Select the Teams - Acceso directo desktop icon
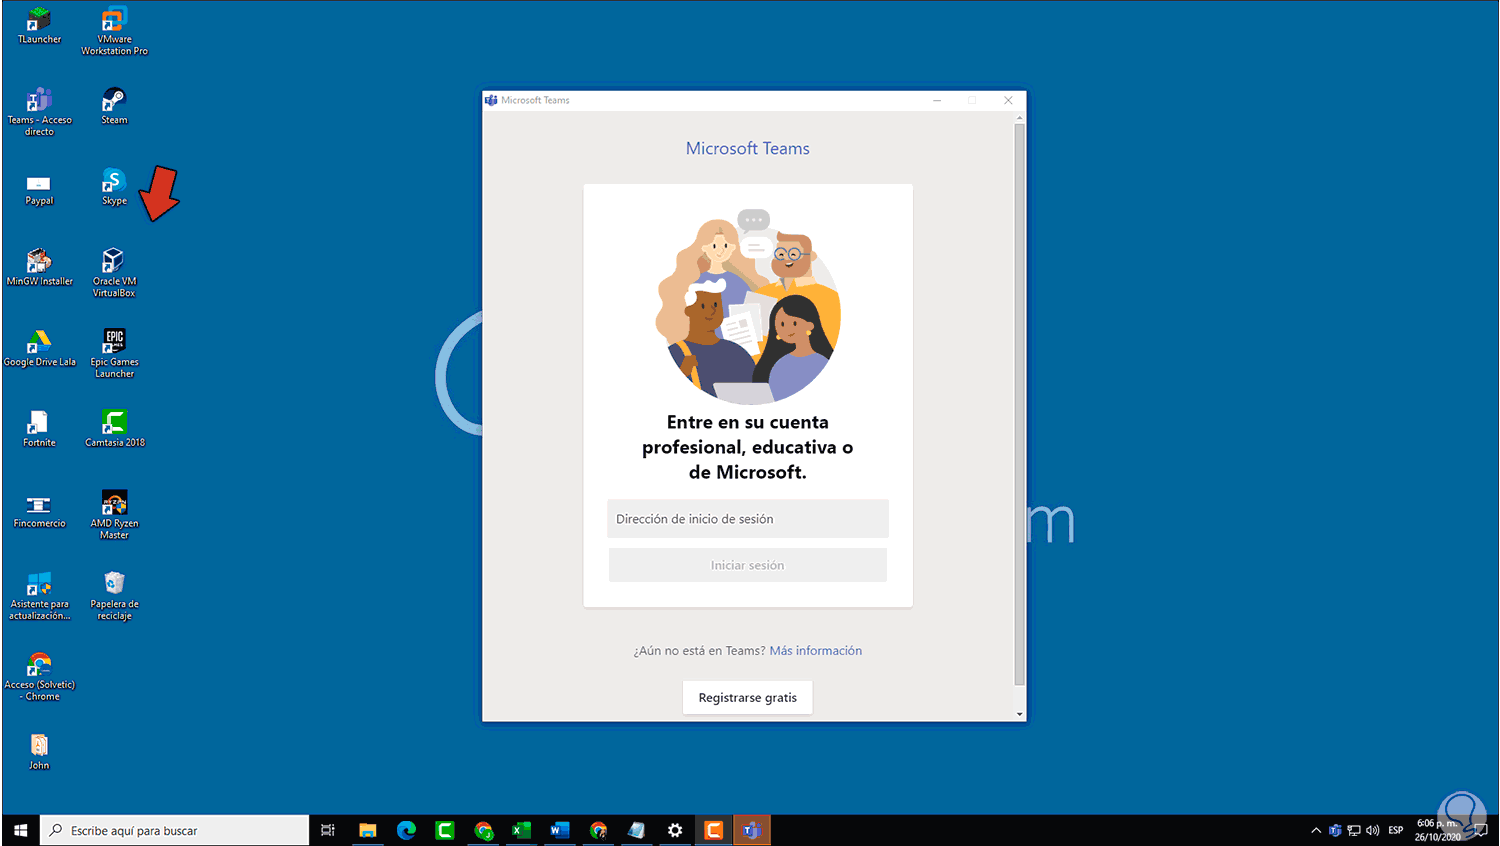Viewport: 1500px width, 846px height. (x=39, y=112)
